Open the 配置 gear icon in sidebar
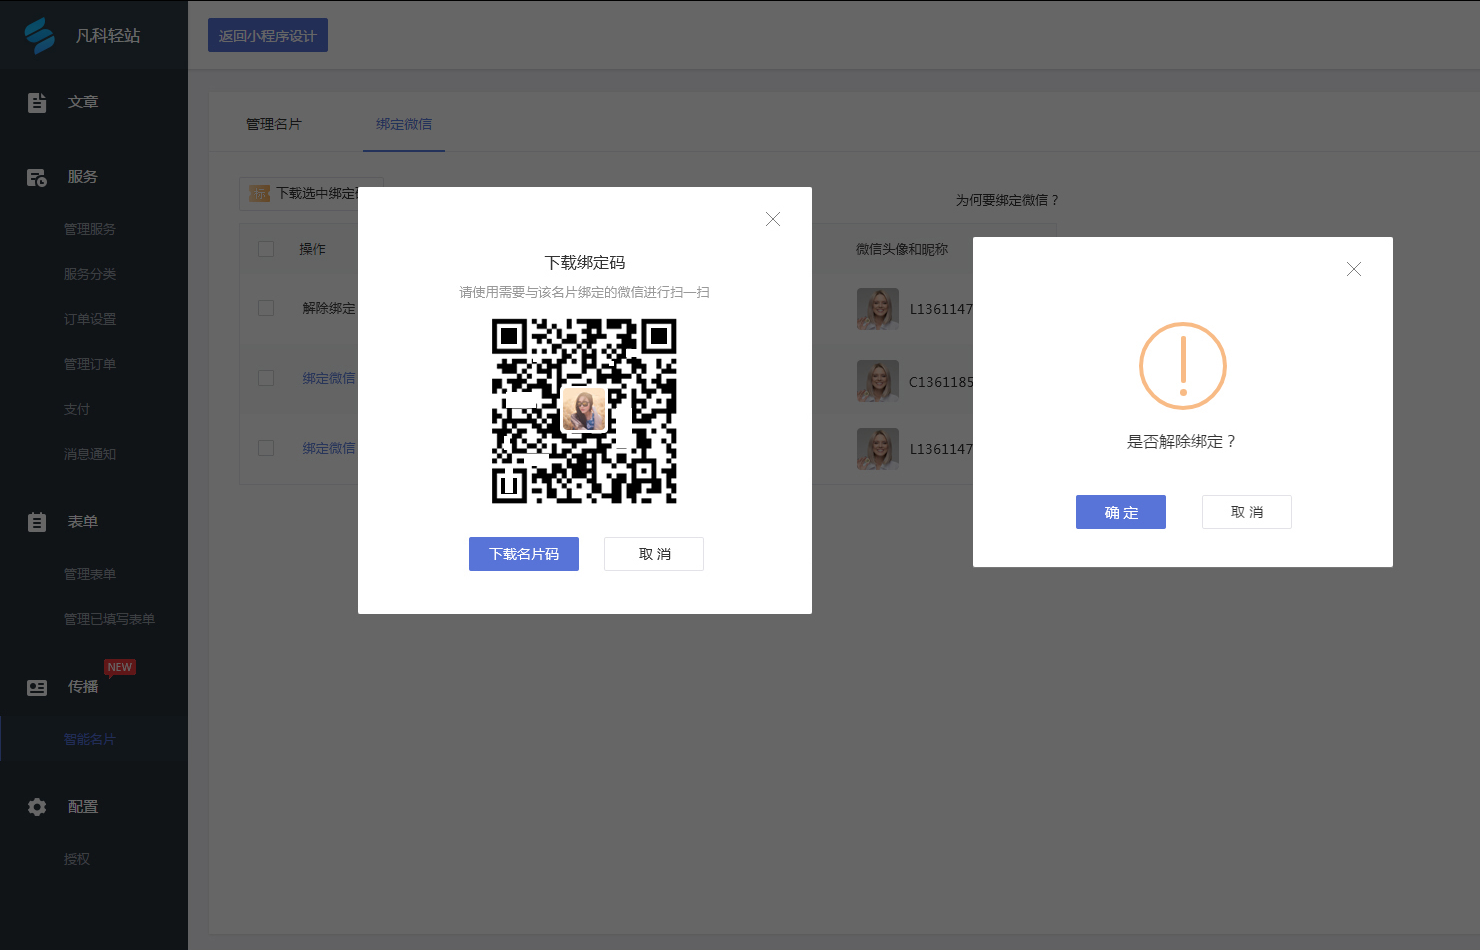 pos(37,807)
